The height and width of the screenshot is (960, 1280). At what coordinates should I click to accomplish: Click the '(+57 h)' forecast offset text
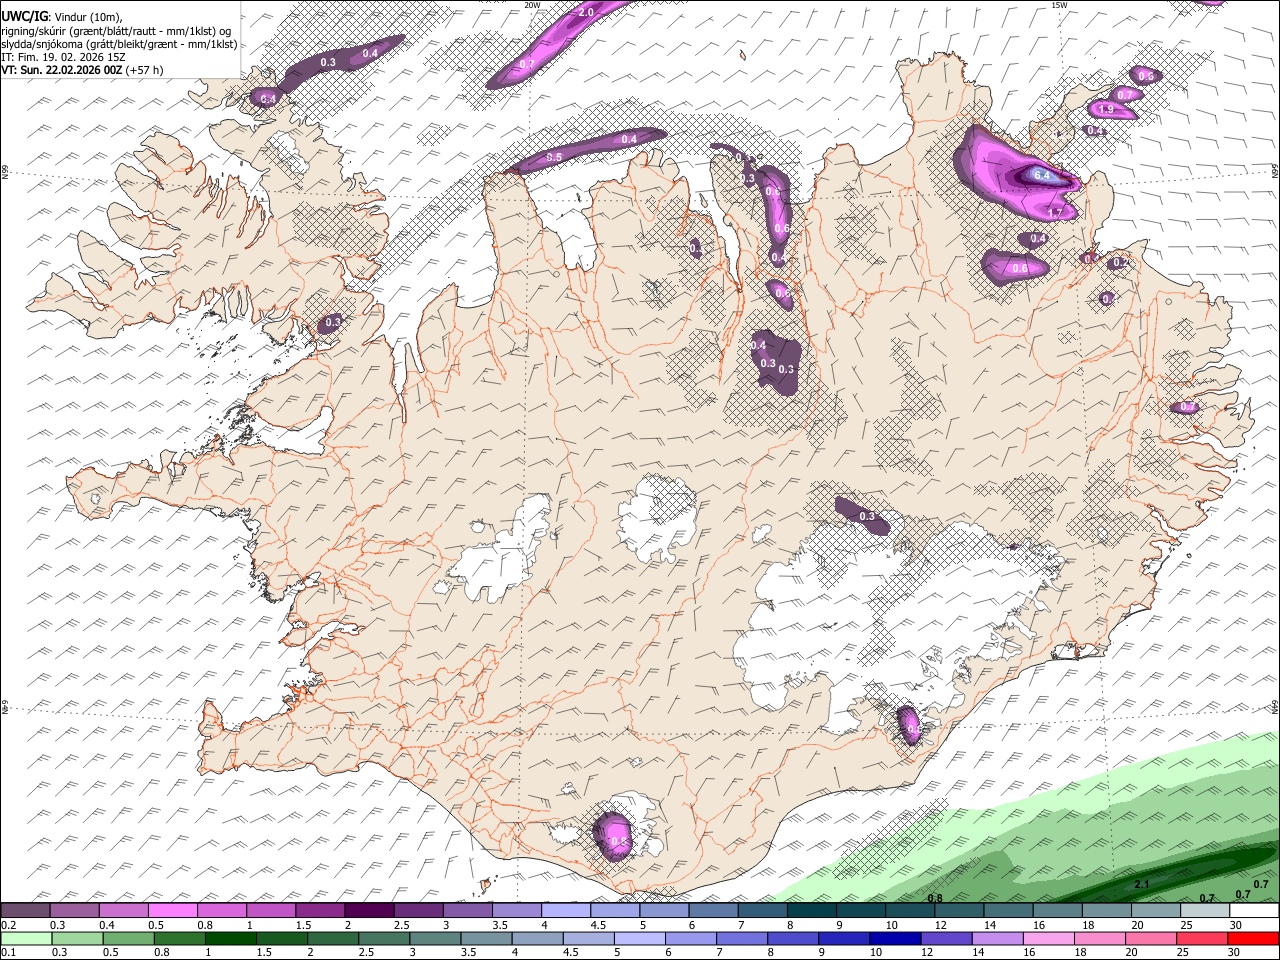tap(145, 70)
